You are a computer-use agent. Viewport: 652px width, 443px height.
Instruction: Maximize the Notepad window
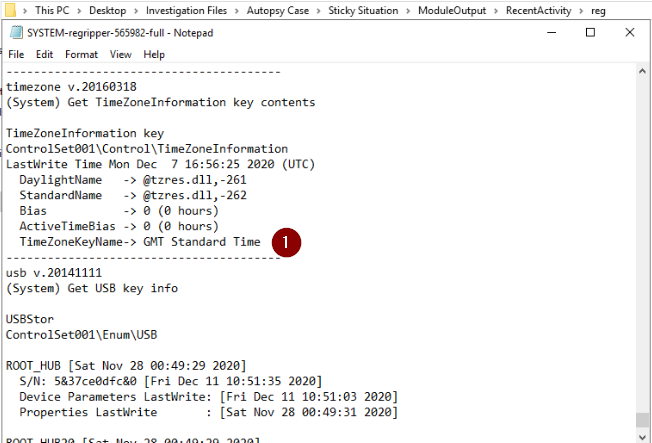pos(590,33)
